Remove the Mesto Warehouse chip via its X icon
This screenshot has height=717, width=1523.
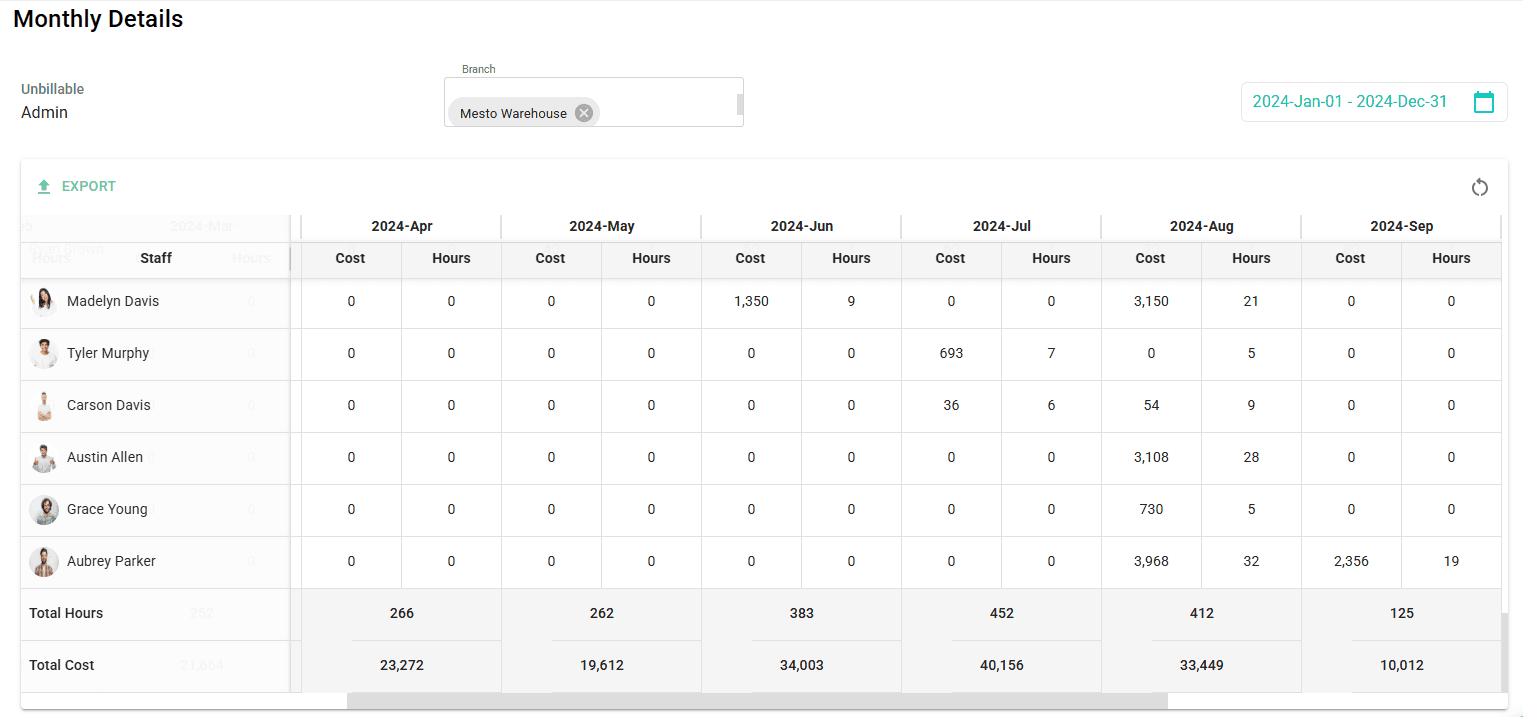pyautogui.click(x=584, y=112)
